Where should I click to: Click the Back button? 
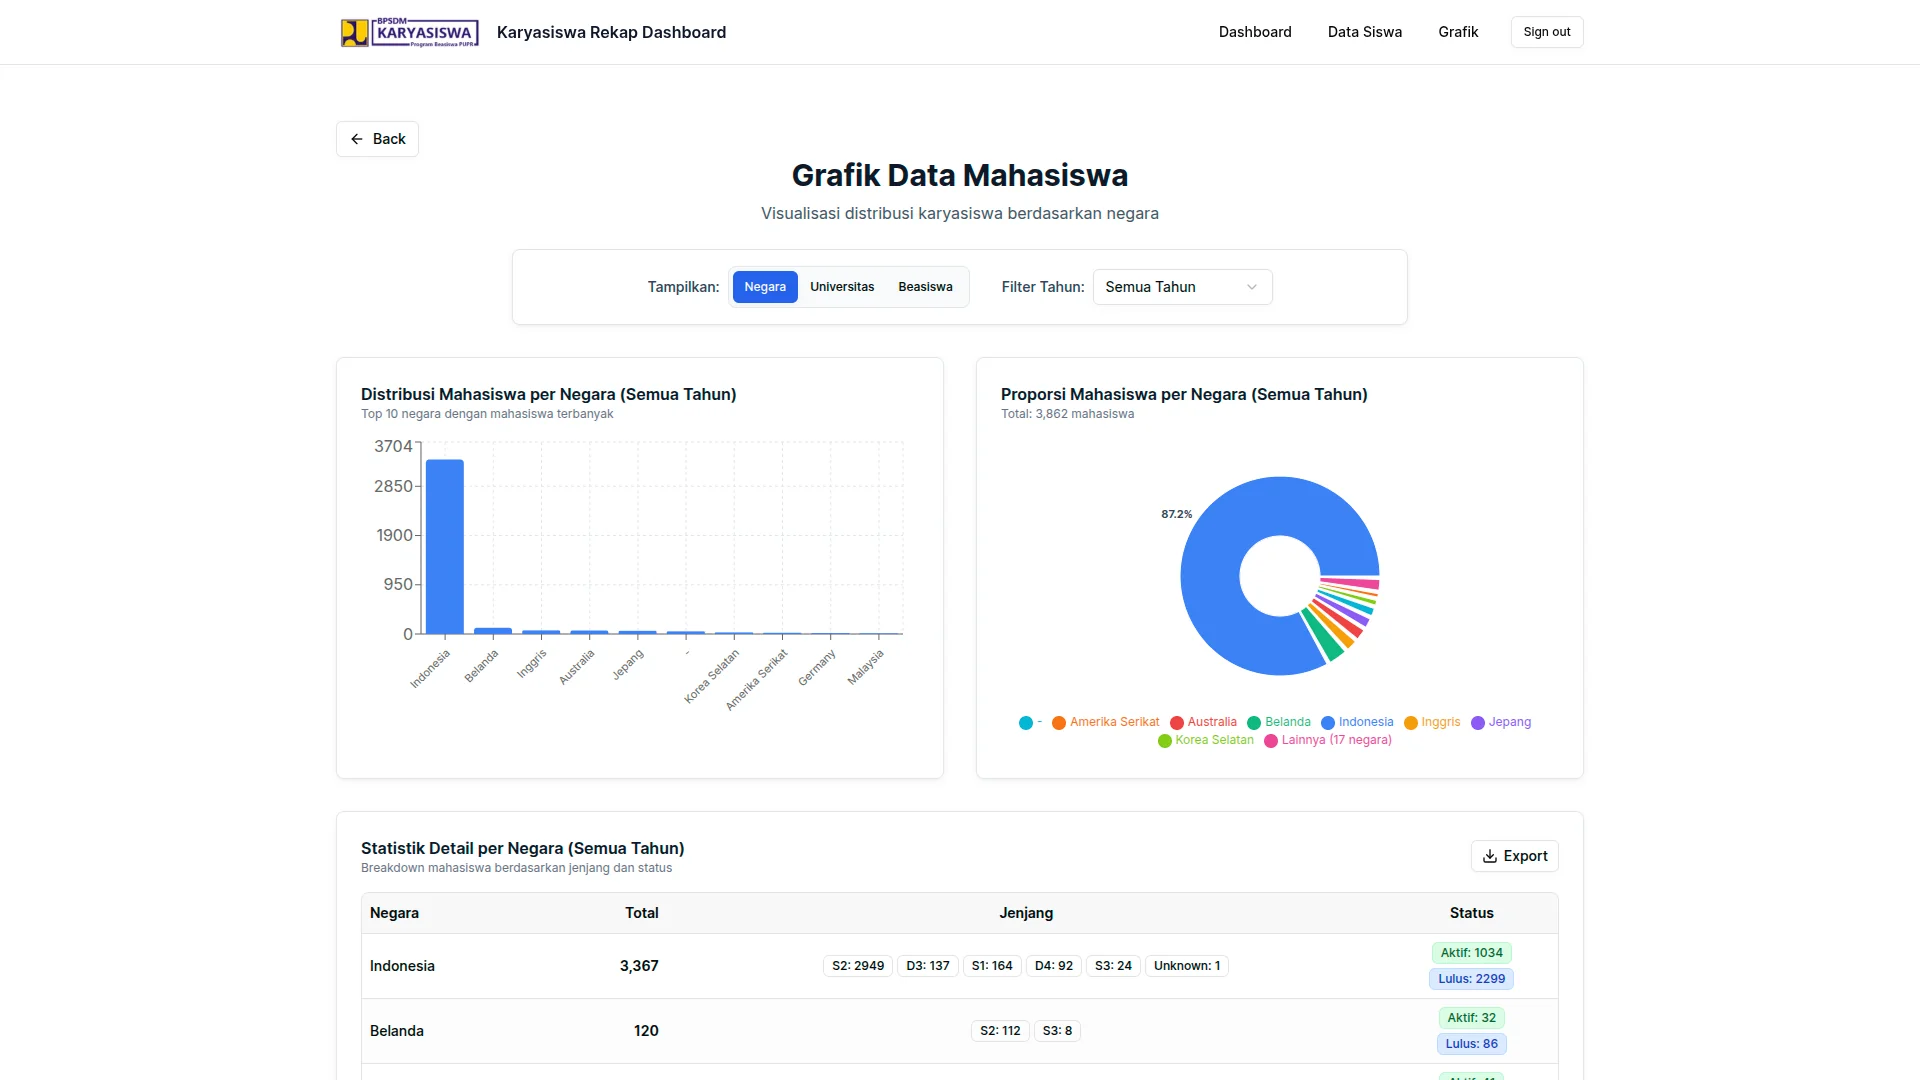point(377,139)
